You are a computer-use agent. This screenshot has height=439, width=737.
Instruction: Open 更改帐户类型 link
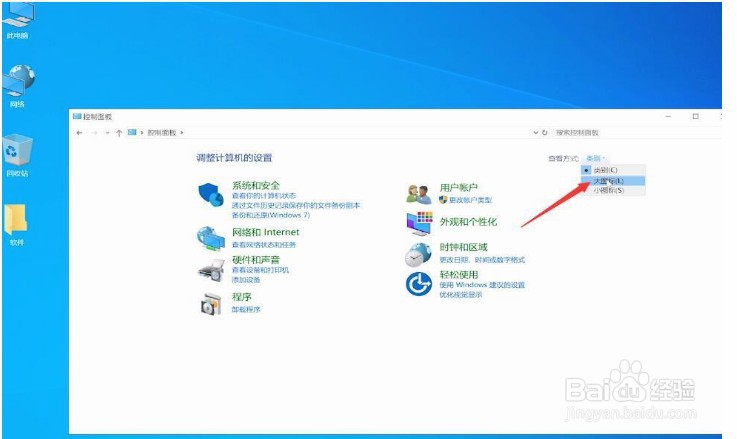coord(470,200)
